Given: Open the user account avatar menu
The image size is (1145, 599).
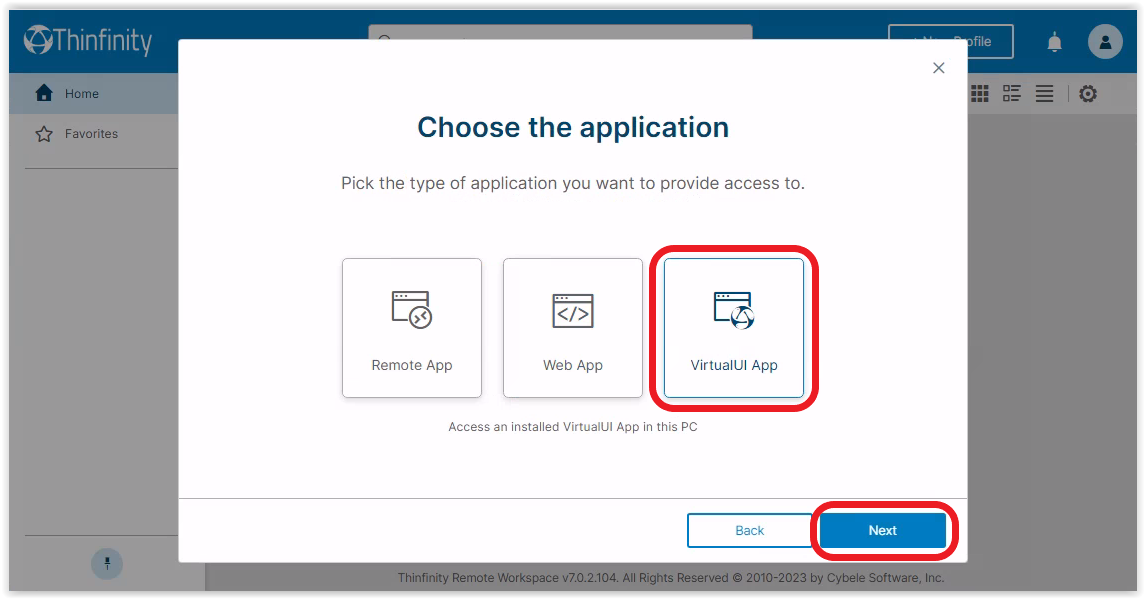Looking at the screenshot, I should click(x=1105, y=42).
